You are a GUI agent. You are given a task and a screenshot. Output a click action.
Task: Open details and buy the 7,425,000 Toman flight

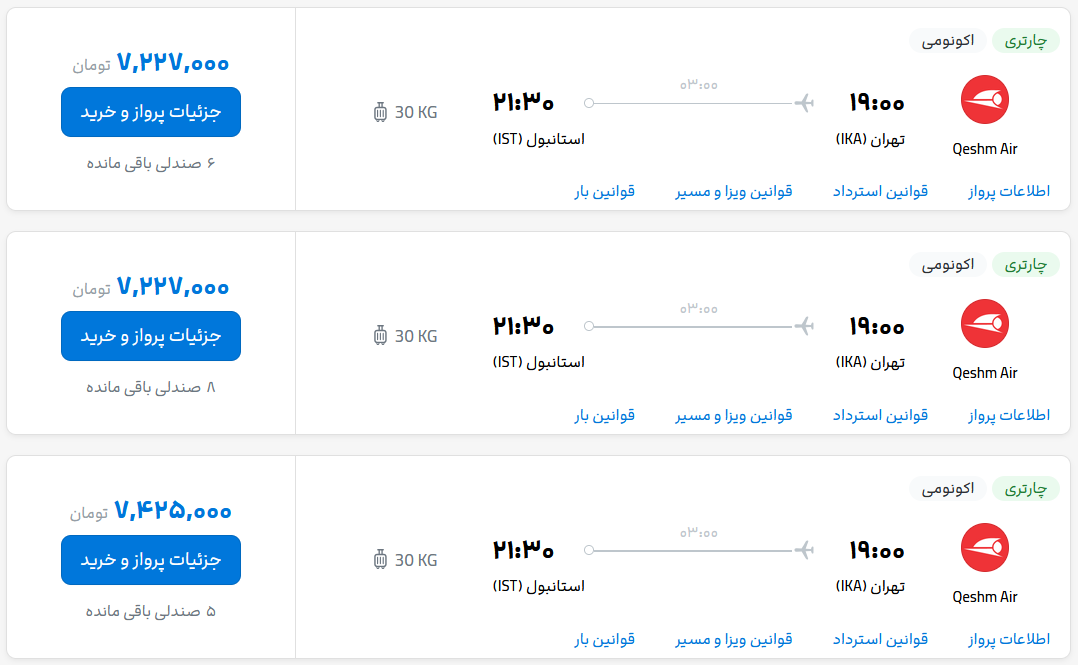click(x=151, y=560)
